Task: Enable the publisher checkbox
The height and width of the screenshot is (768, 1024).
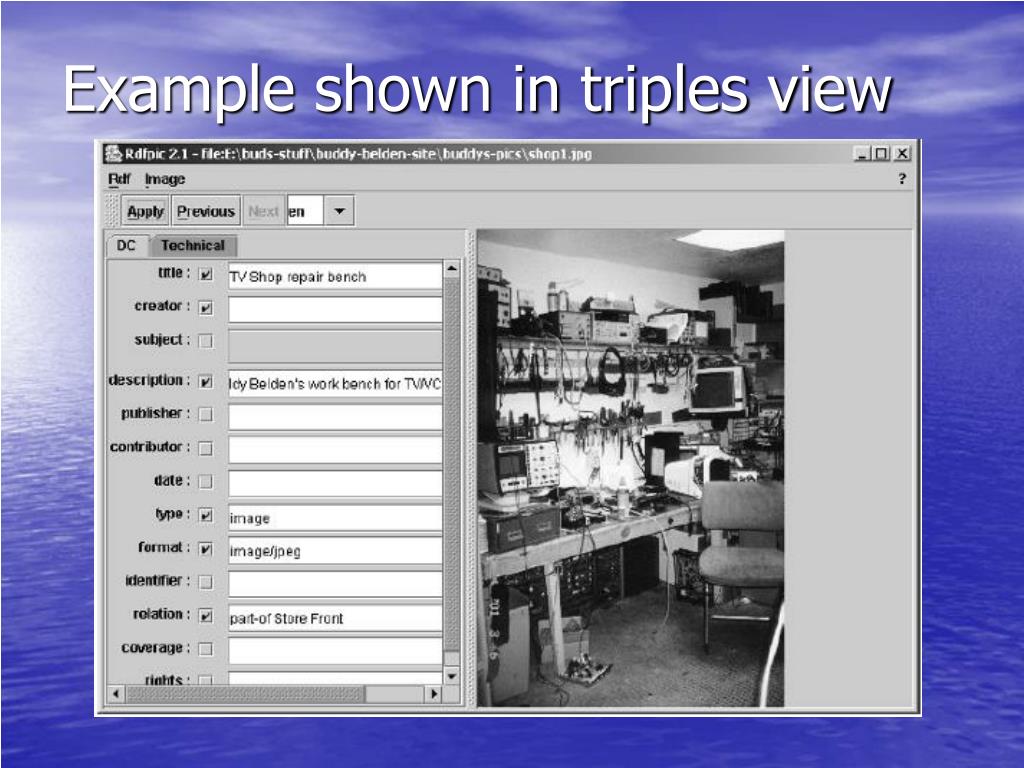Action: tap(206, 415)
